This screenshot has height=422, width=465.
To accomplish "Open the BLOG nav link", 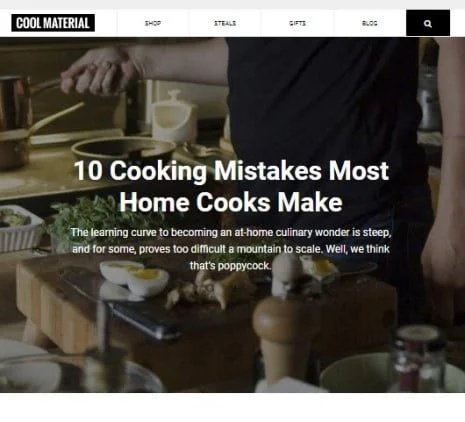I will tap(370, 23).
